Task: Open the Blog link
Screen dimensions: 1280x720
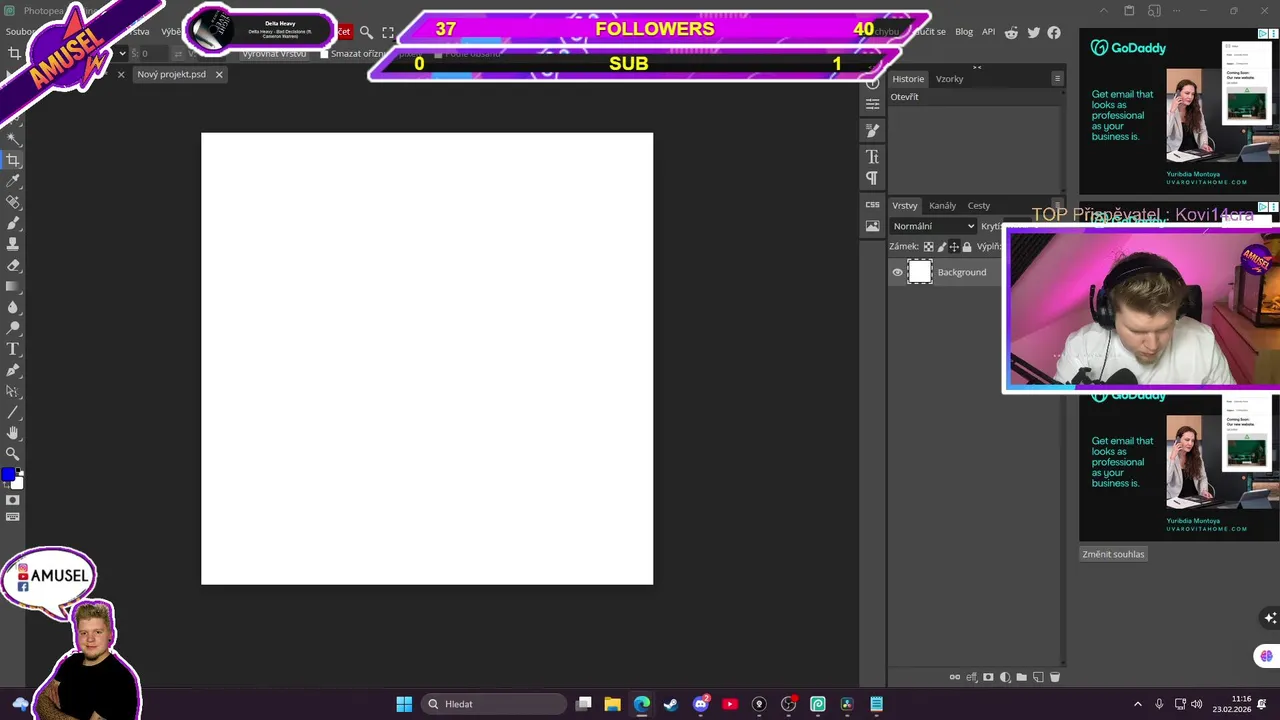Action: [964, 32]
